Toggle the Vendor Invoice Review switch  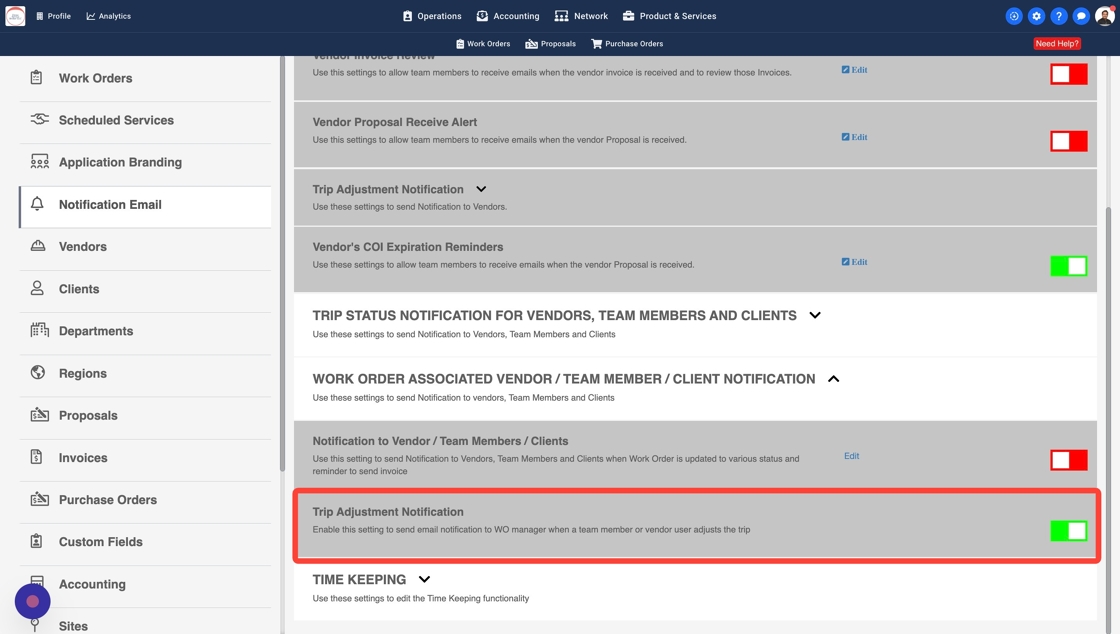click(x=1069, y=74)
